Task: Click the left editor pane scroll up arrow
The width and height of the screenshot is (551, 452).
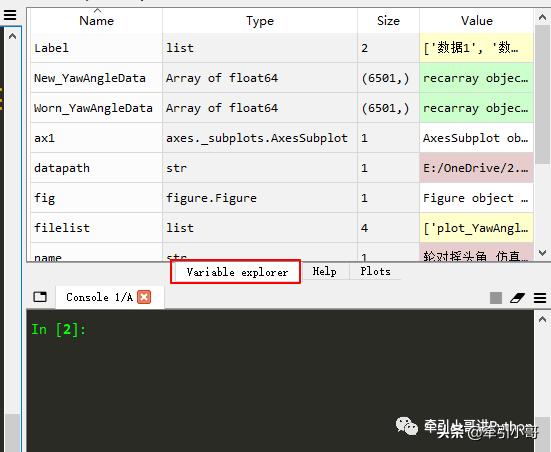Action: 13,36
